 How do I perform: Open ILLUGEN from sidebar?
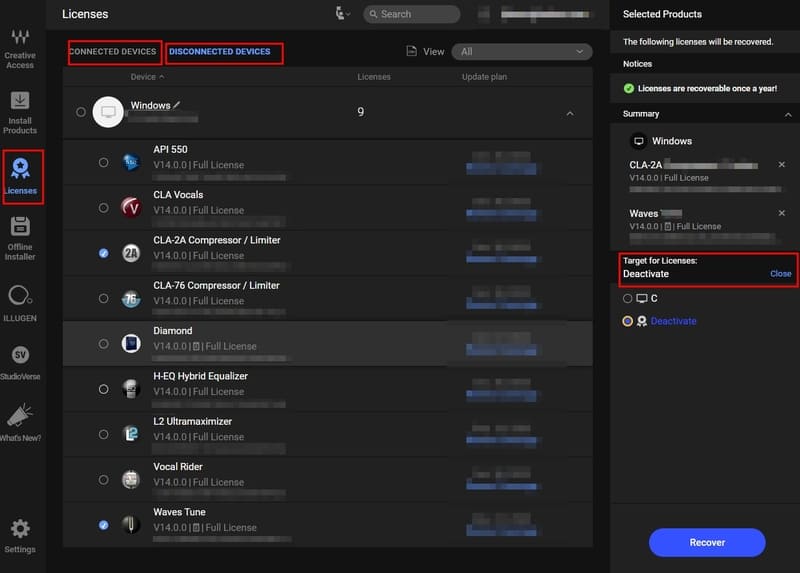pos(20,304)
